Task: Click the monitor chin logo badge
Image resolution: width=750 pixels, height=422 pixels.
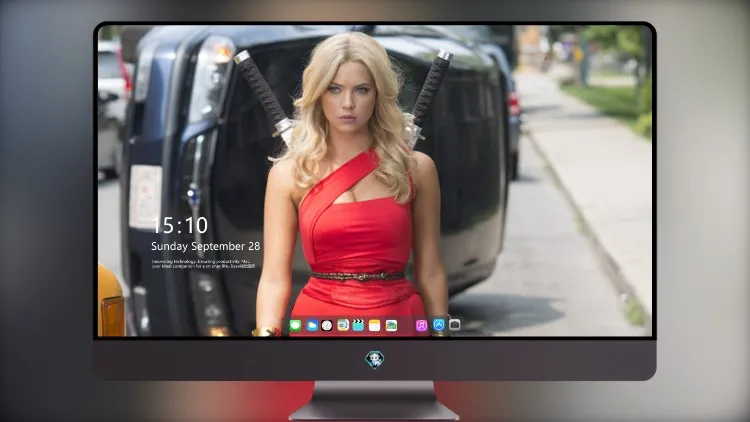Action: pyautogui.click(x=375, y=359)
